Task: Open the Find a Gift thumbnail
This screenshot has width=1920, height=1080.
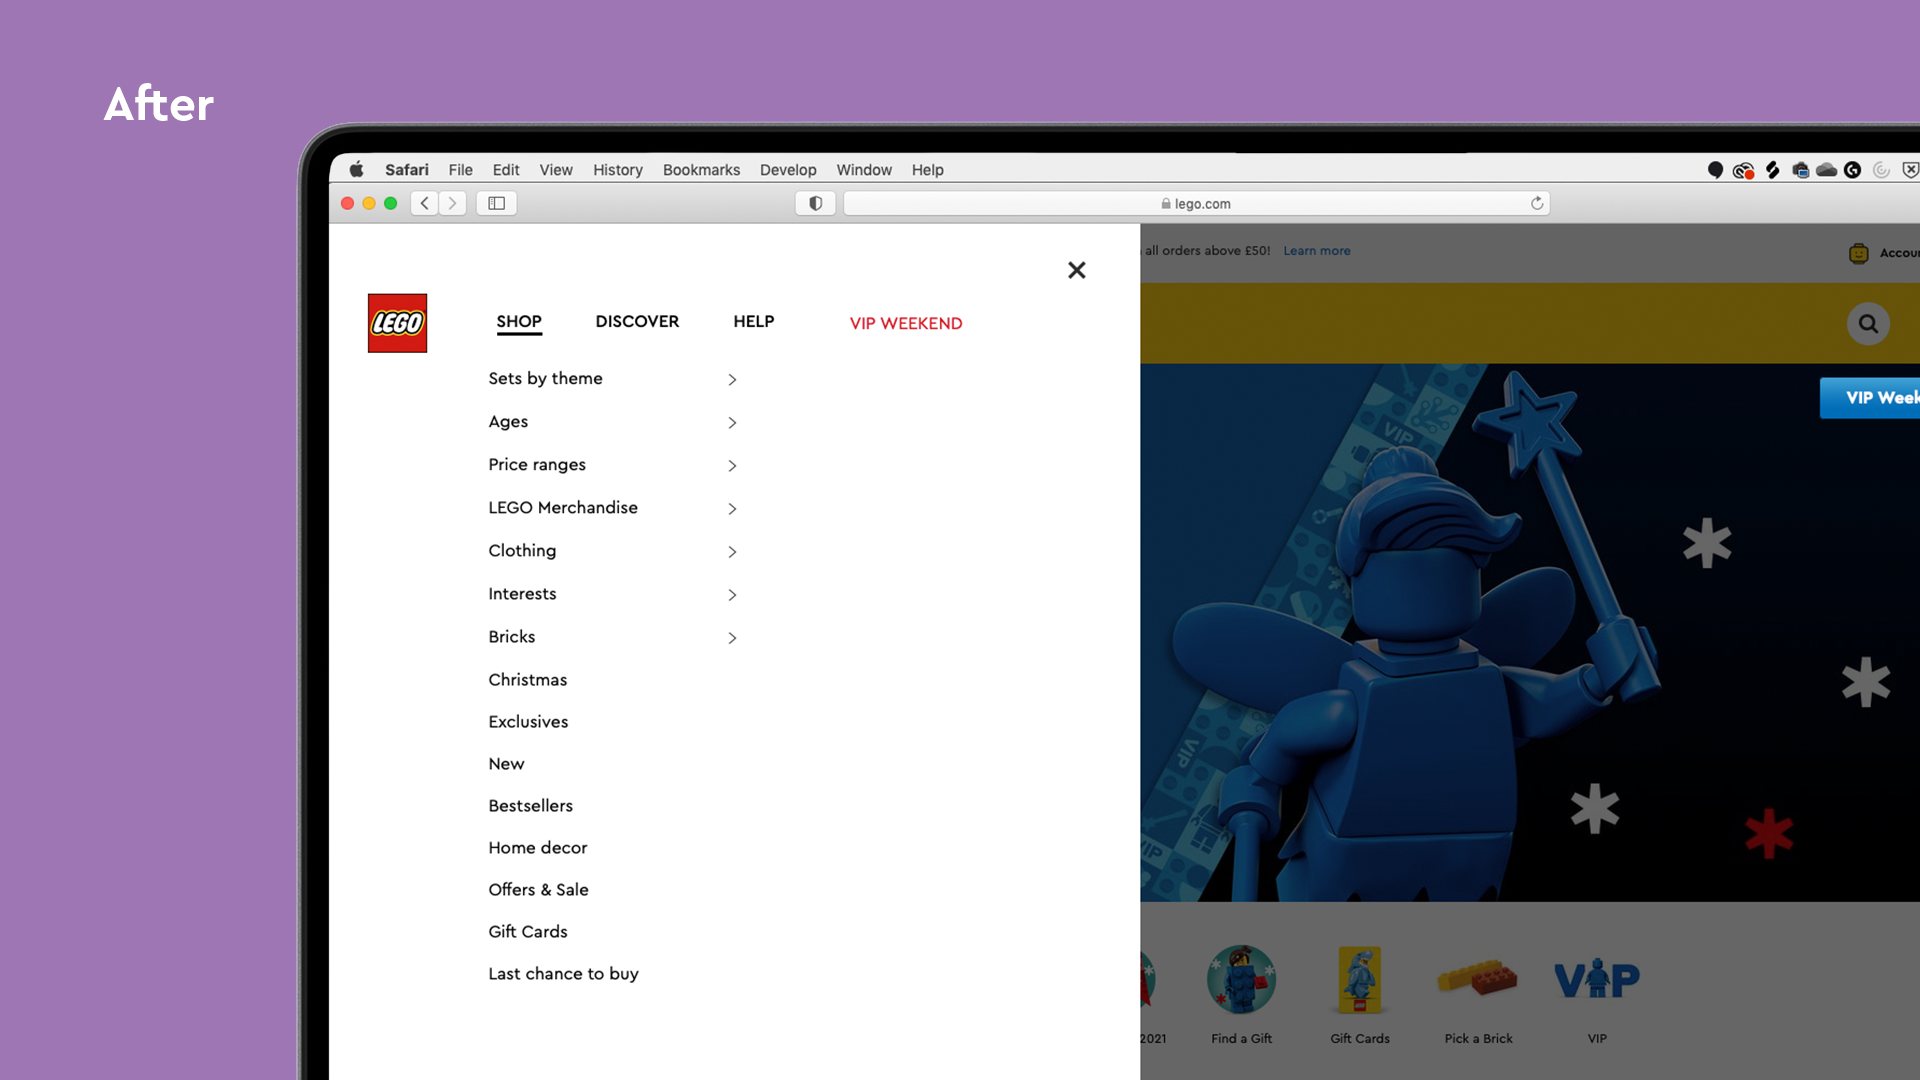Action: click(1241, 980)
